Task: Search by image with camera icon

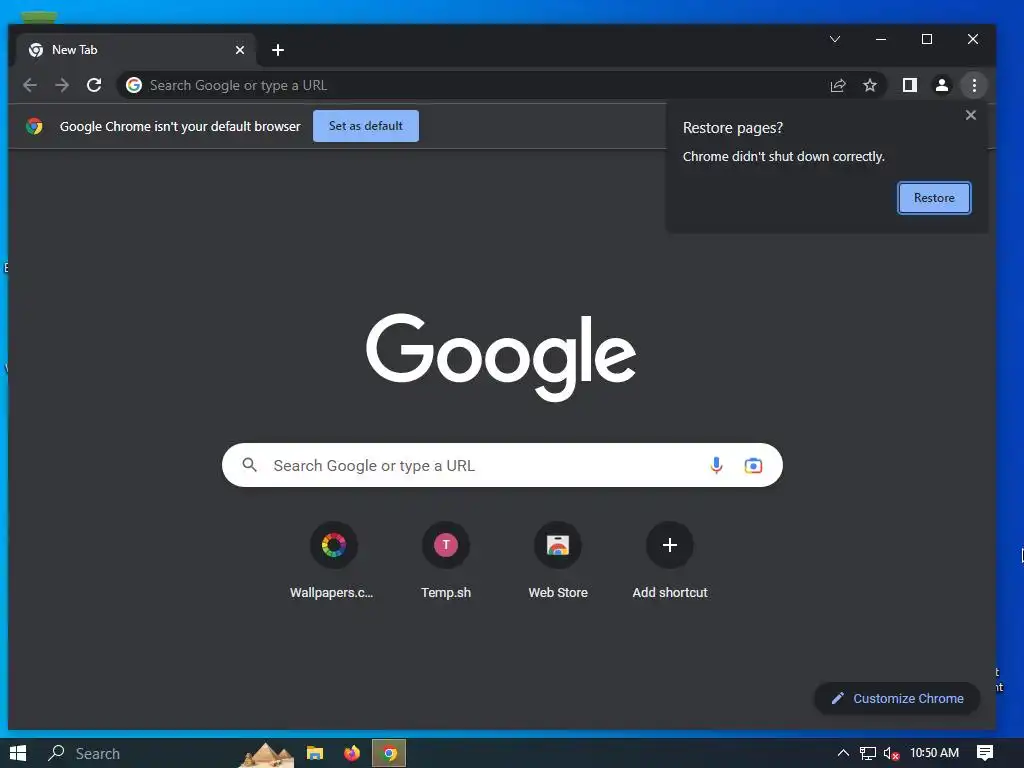Action: [x=753, y=466]
